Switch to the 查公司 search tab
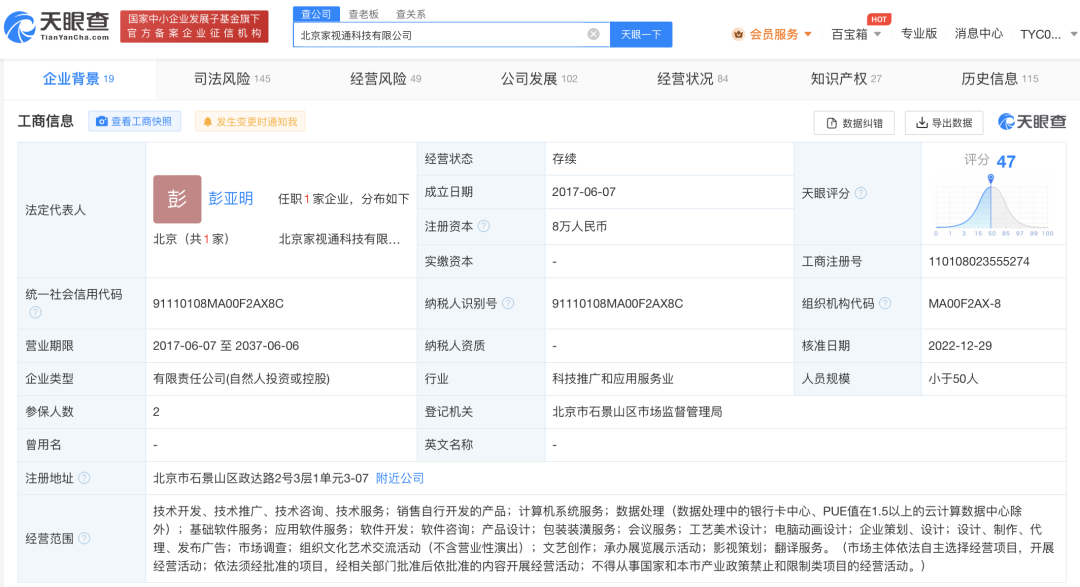The image size is (1080, 587). click(316, 14)
